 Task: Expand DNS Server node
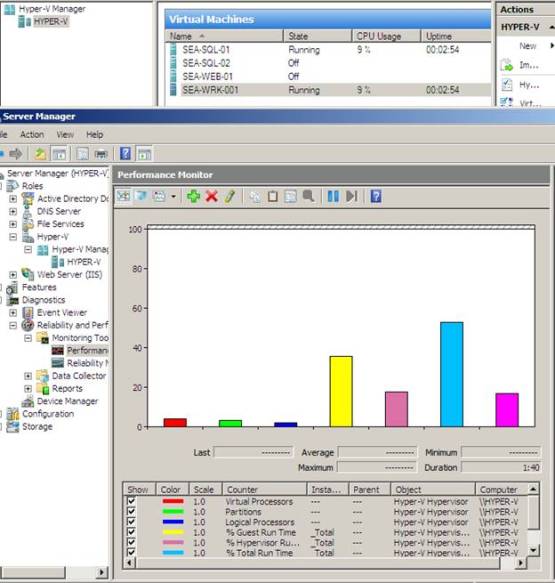[13, 212]
